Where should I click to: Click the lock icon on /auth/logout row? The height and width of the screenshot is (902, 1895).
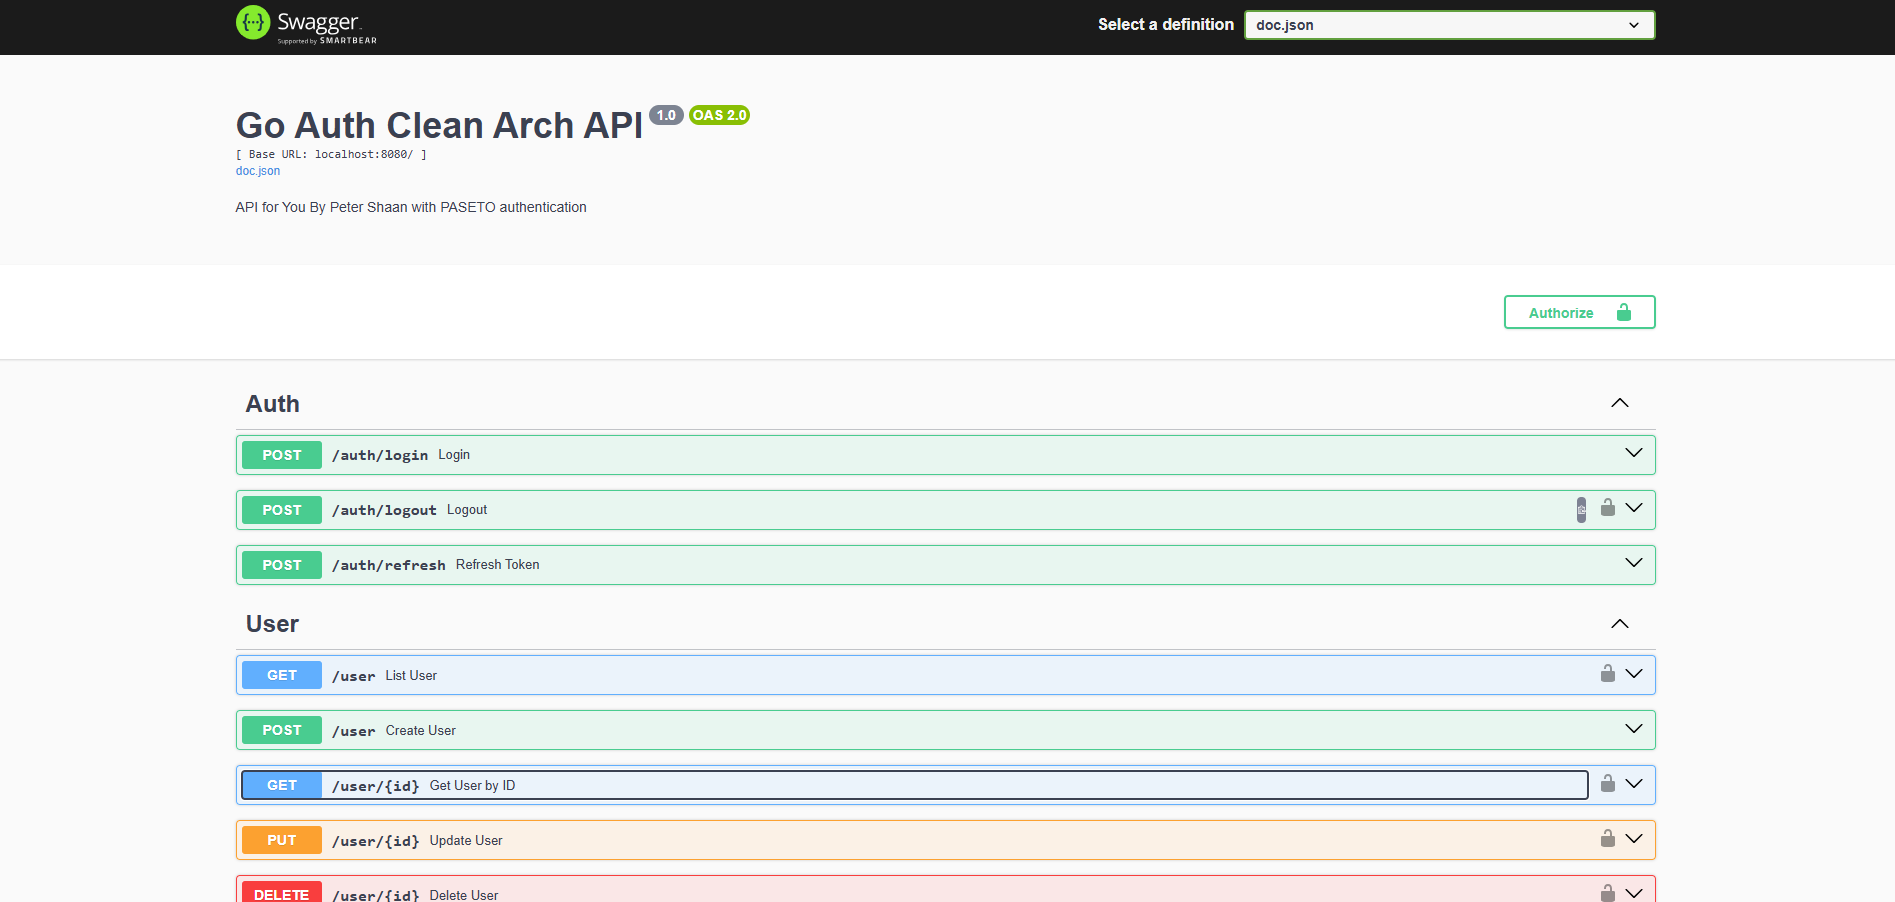click(1607, 508)
